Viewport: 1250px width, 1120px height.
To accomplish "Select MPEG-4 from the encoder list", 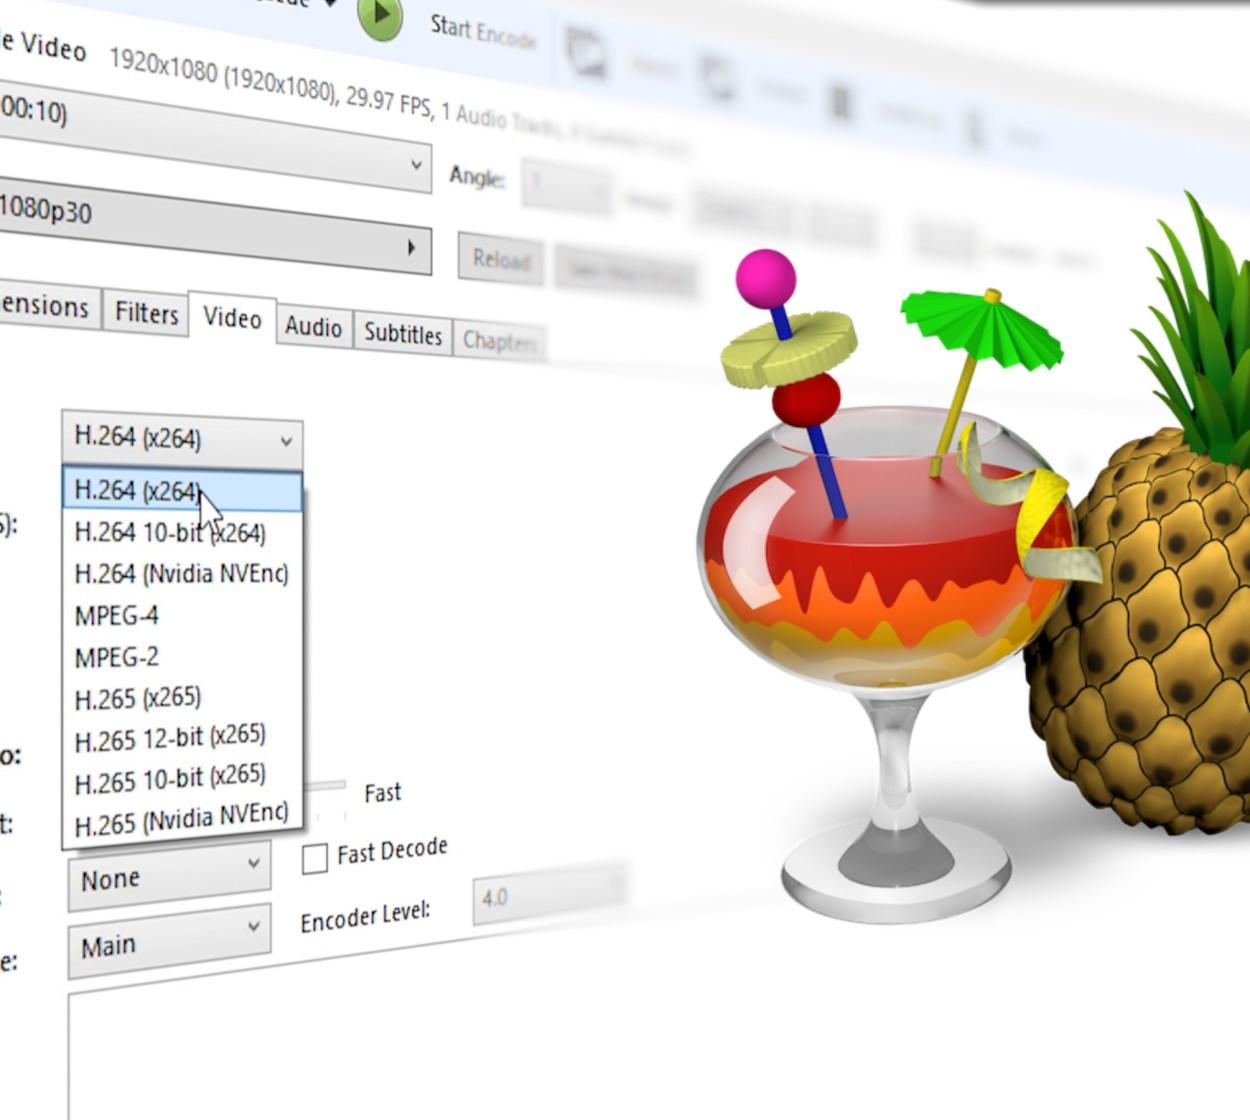I will coord(122,615).
